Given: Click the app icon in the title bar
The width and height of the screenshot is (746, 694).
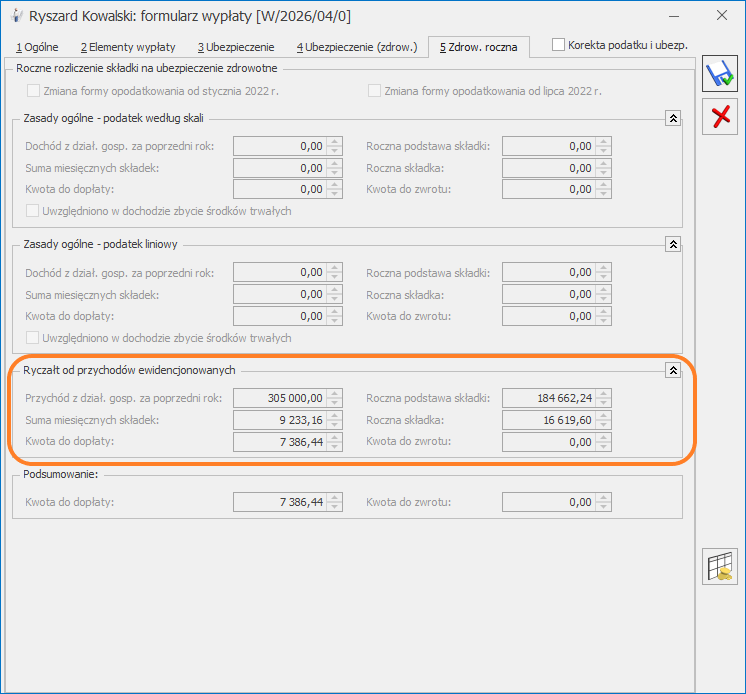Looking at the screenshot, I should 17,16.
